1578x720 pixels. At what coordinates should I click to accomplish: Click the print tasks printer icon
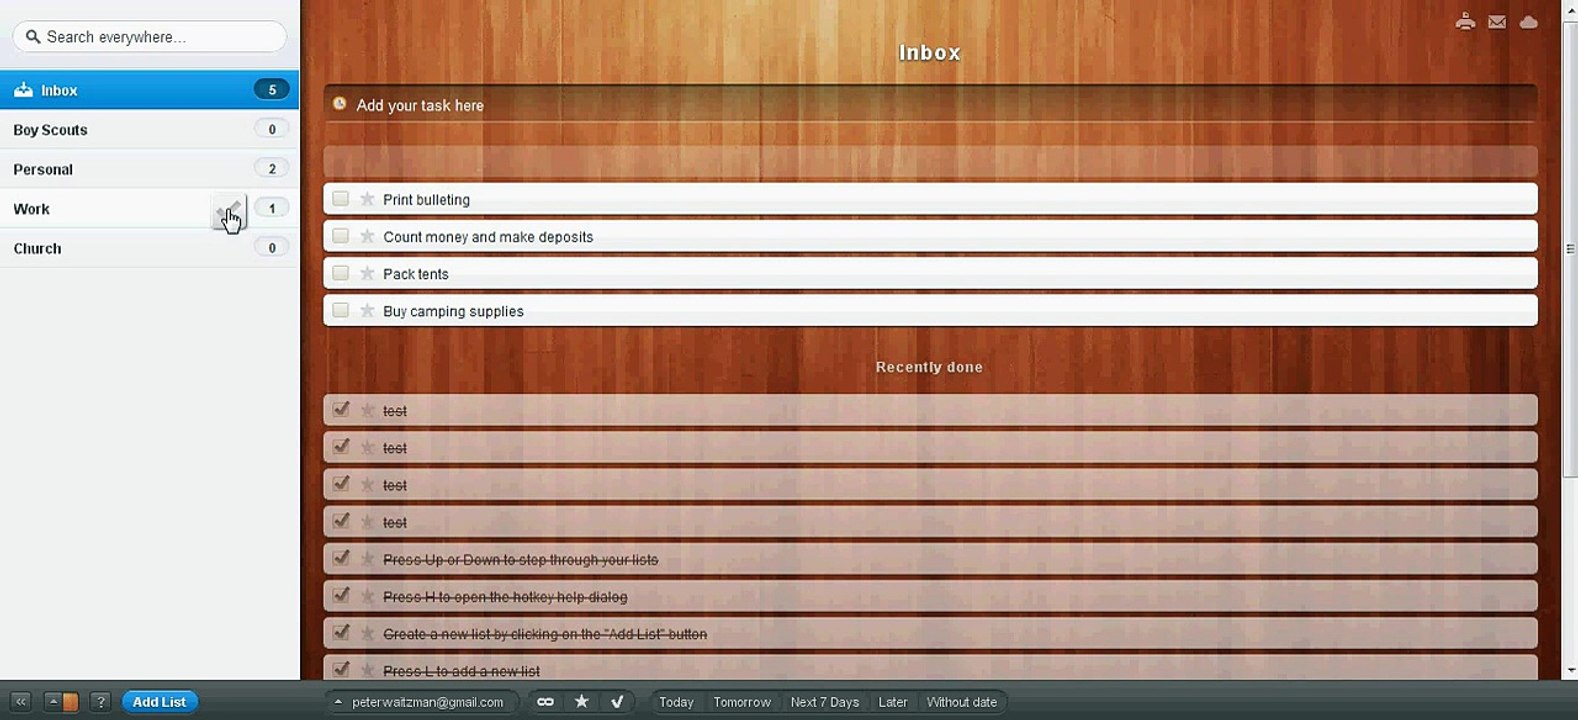[x=1465, y=22]
